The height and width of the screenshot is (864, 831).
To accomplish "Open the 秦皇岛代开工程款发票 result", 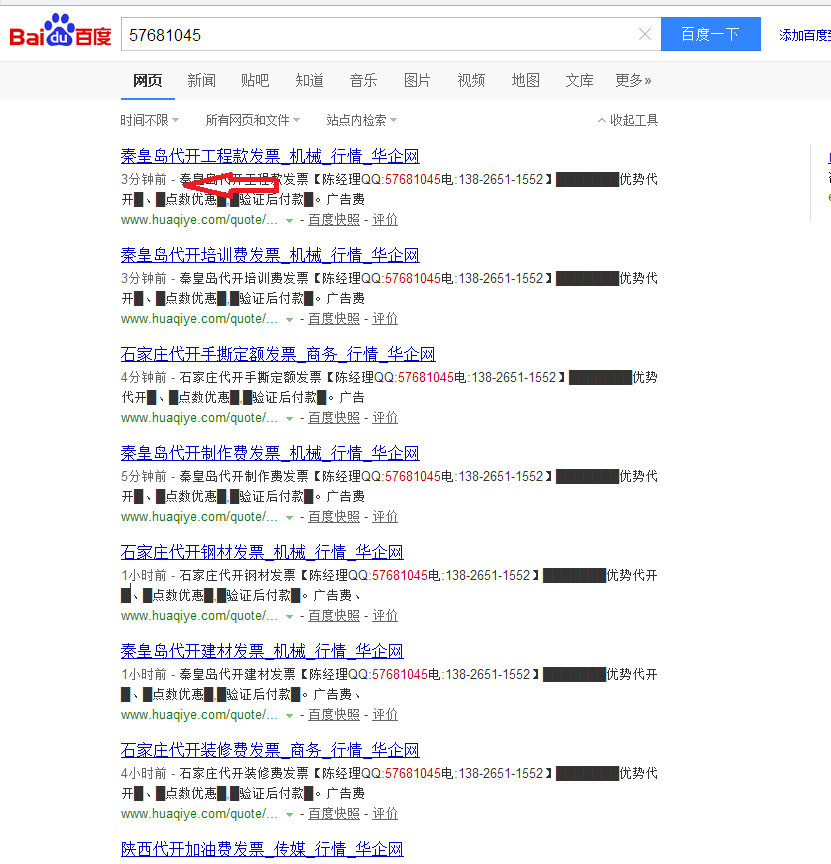I will [268, 156].
